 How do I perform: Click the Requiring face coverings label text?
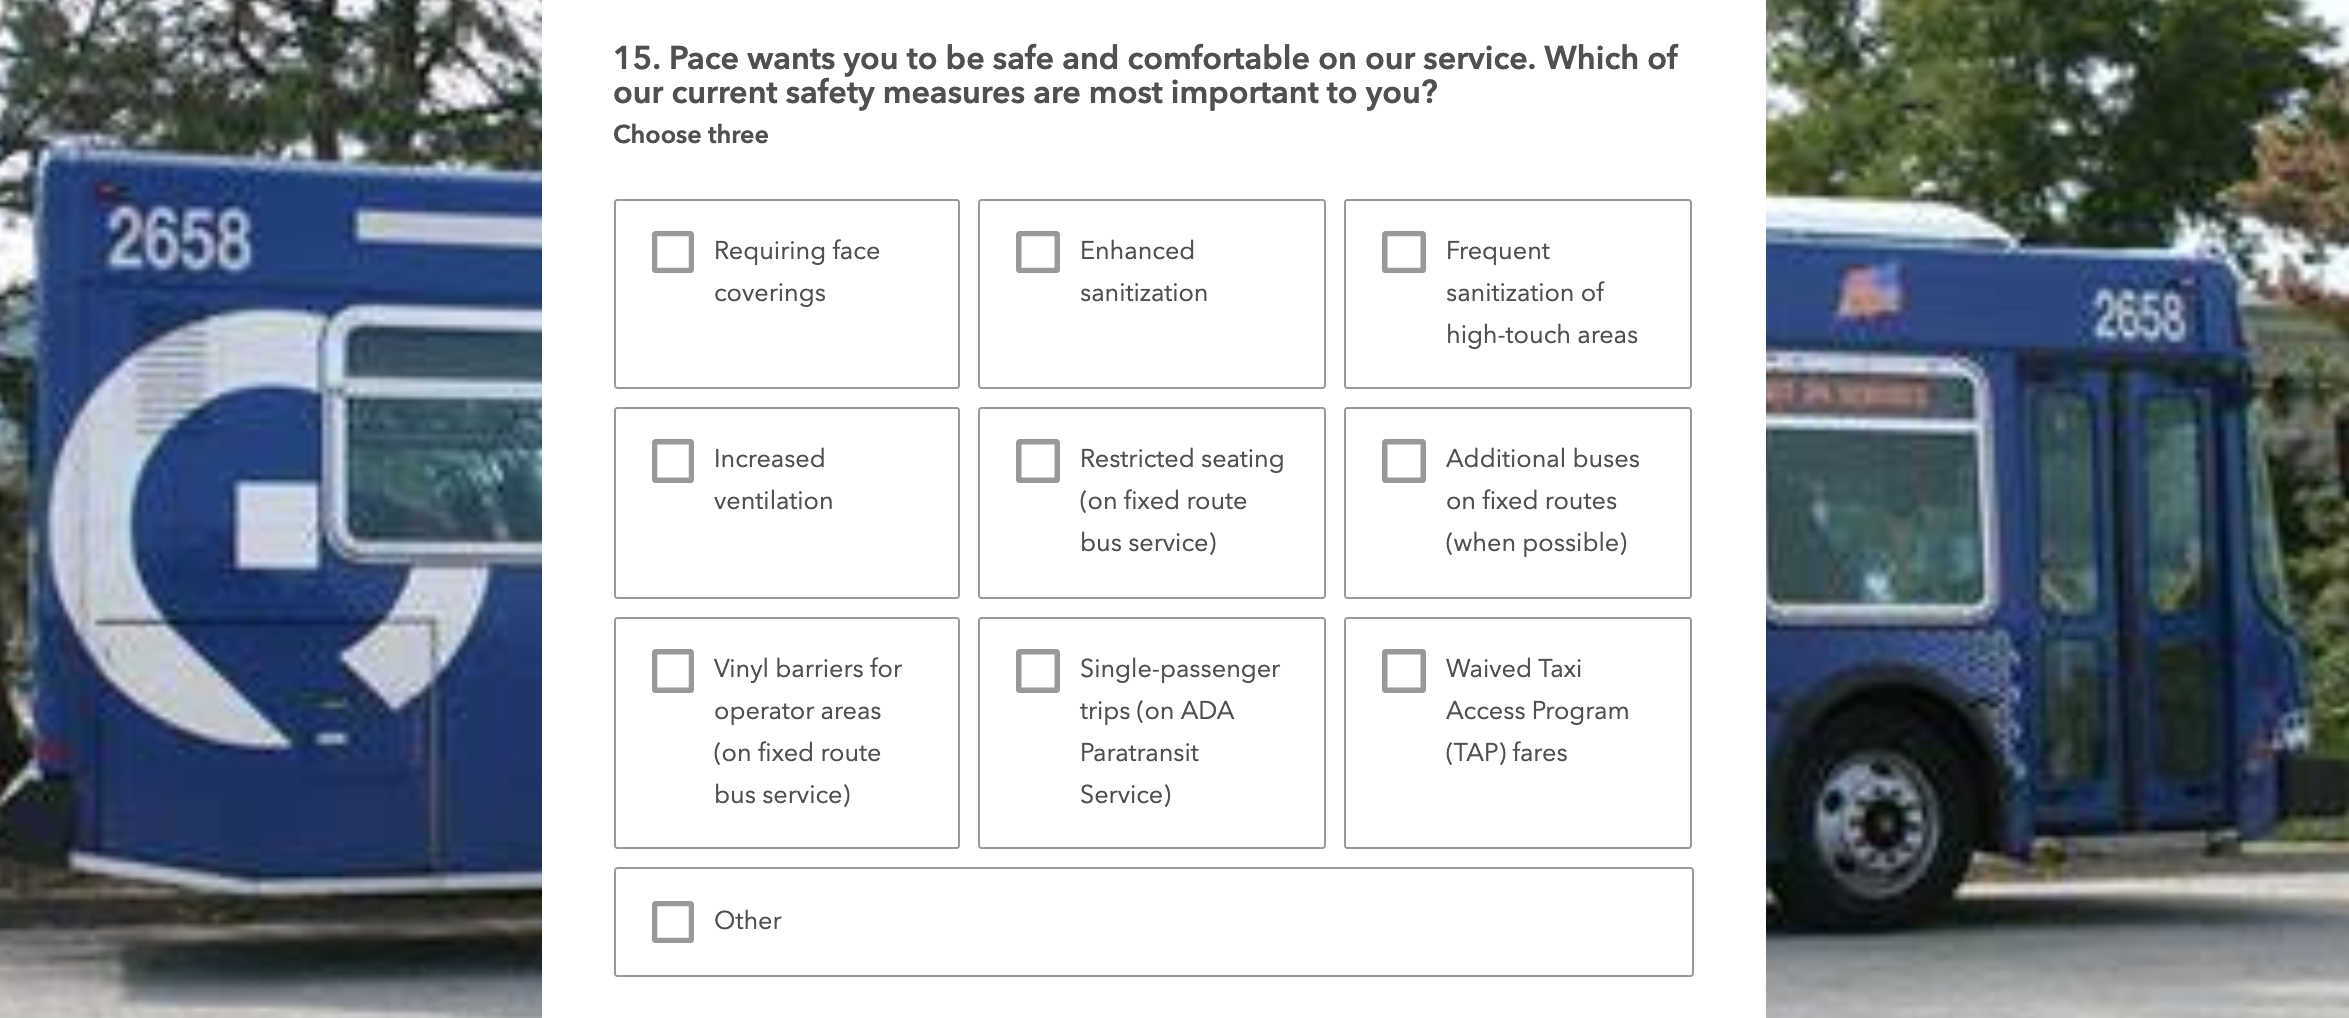797,271
